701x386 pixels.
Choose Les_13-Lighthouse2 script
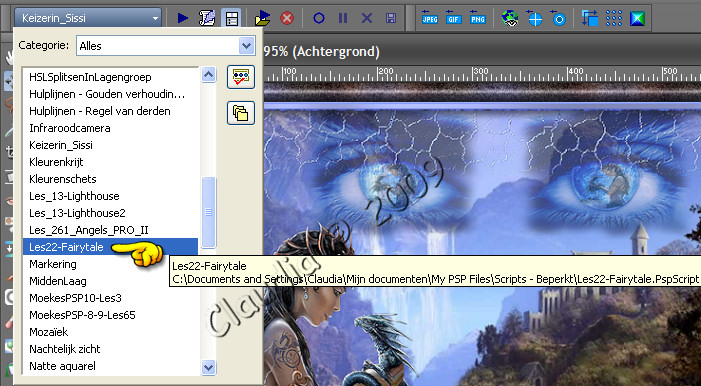click(110, 213)
